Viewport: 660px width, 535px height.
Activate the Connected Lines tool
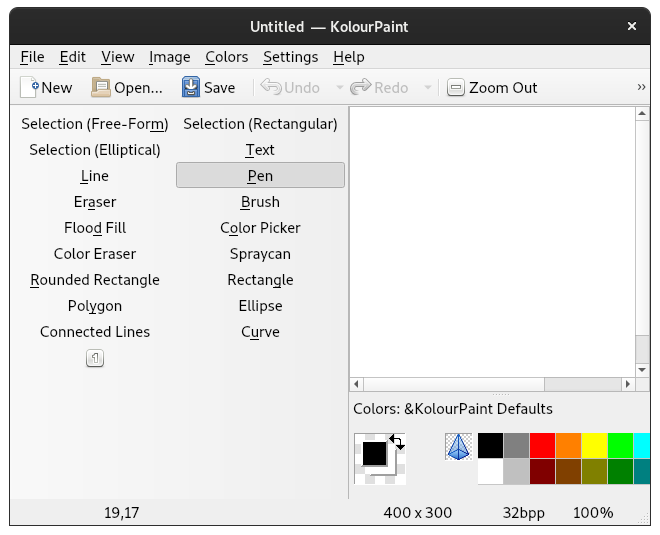[95, 332]
